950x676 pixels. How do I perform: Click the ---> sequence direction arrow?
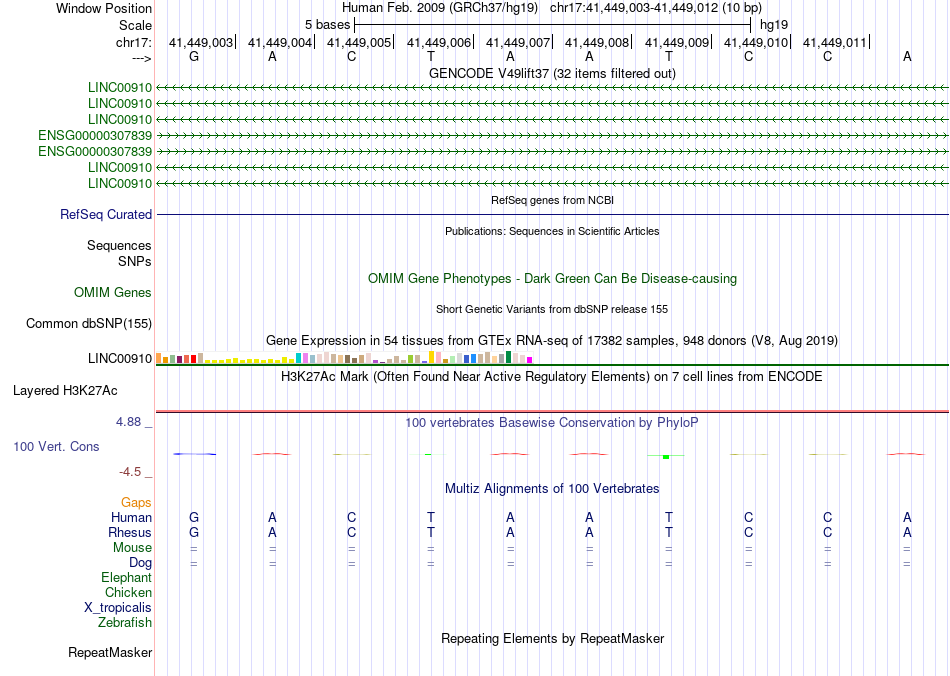click(x=142, y=58)
